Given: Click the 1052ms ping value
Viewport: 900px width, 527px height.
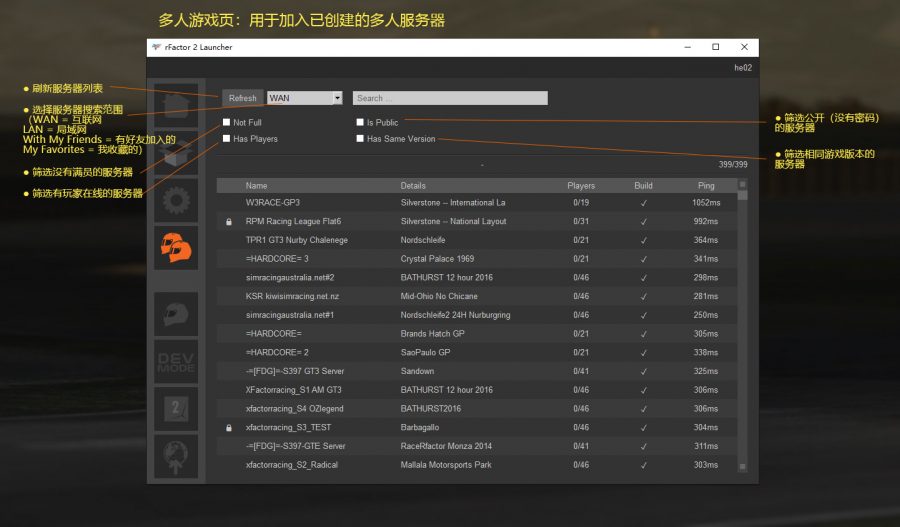Looking at the screenshot, I should 706,203.
